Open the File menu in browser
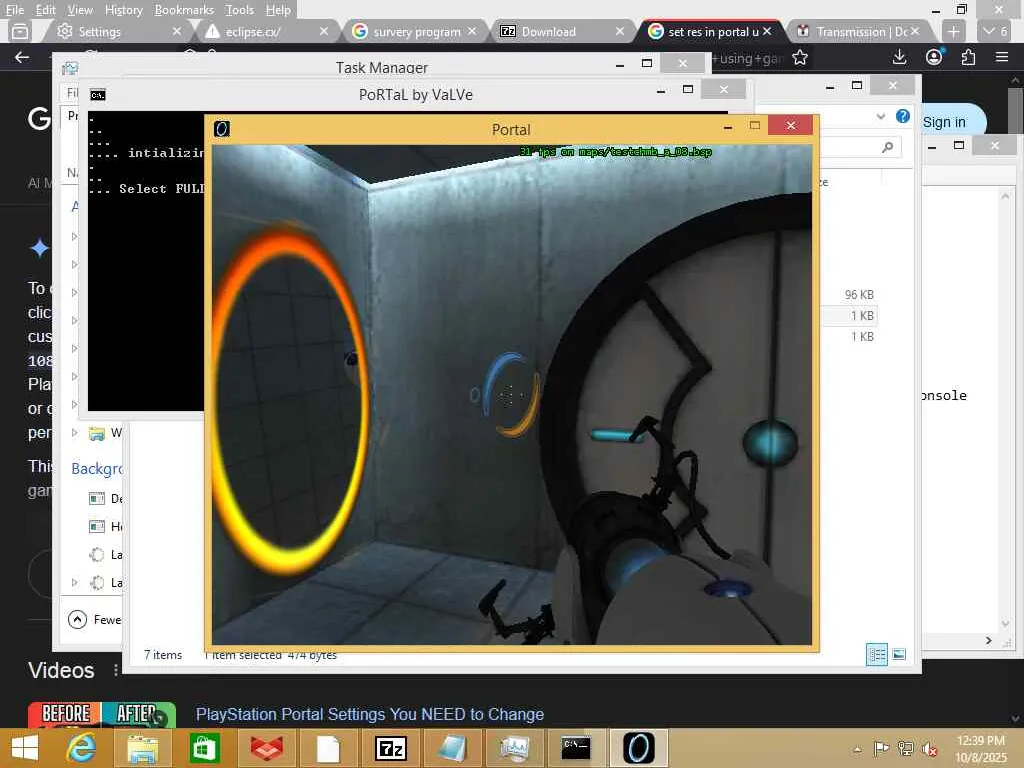This screenshot has height=768, width=1024. [14, 10]
